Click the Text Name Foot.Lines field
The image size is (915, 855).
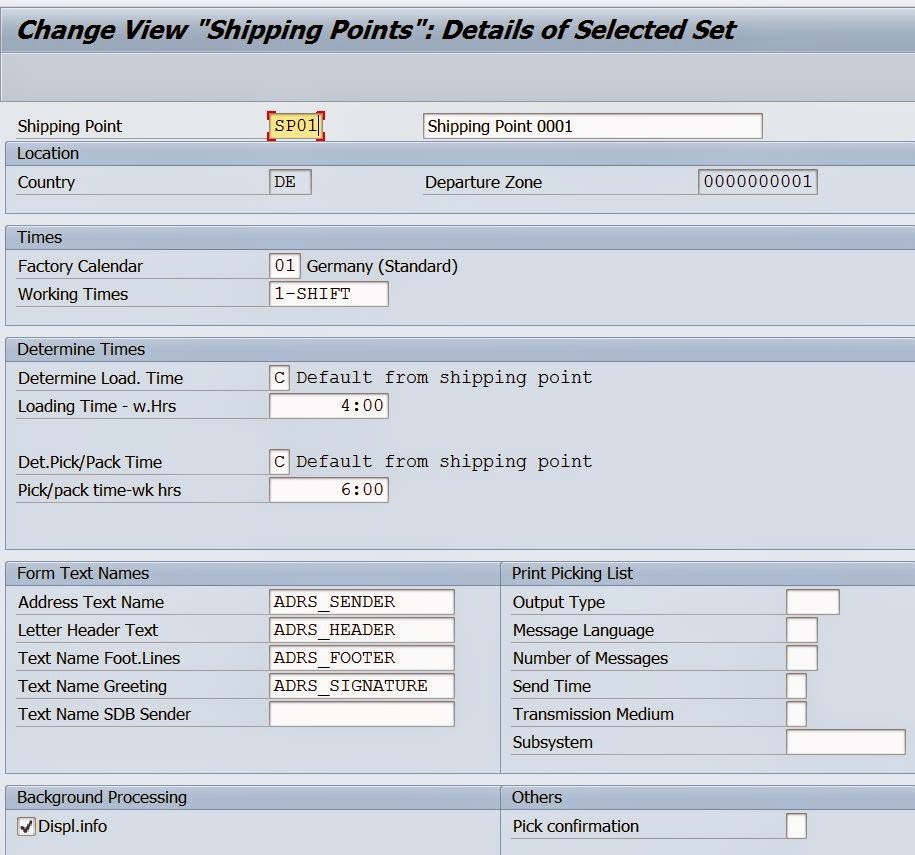tap(360, 658)
